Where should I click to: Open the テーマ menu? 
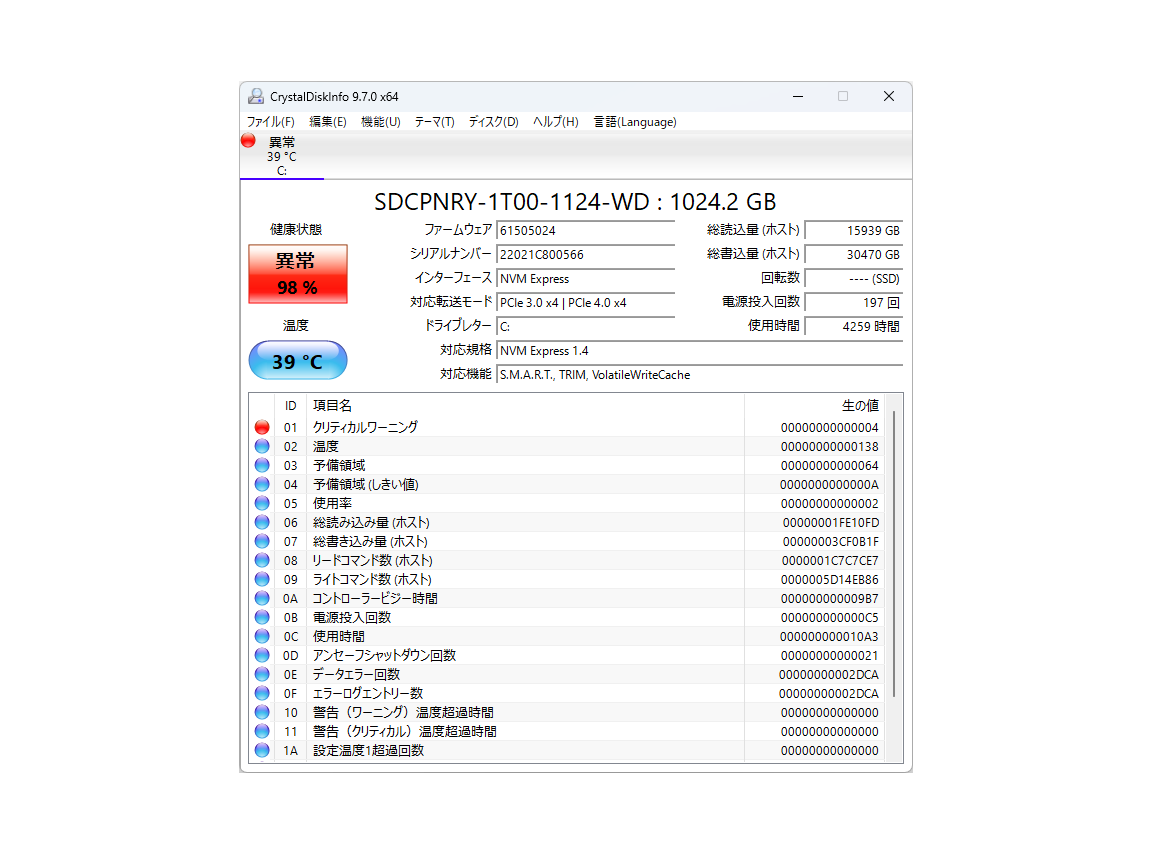pyautogui.click(x=434, y=121)
